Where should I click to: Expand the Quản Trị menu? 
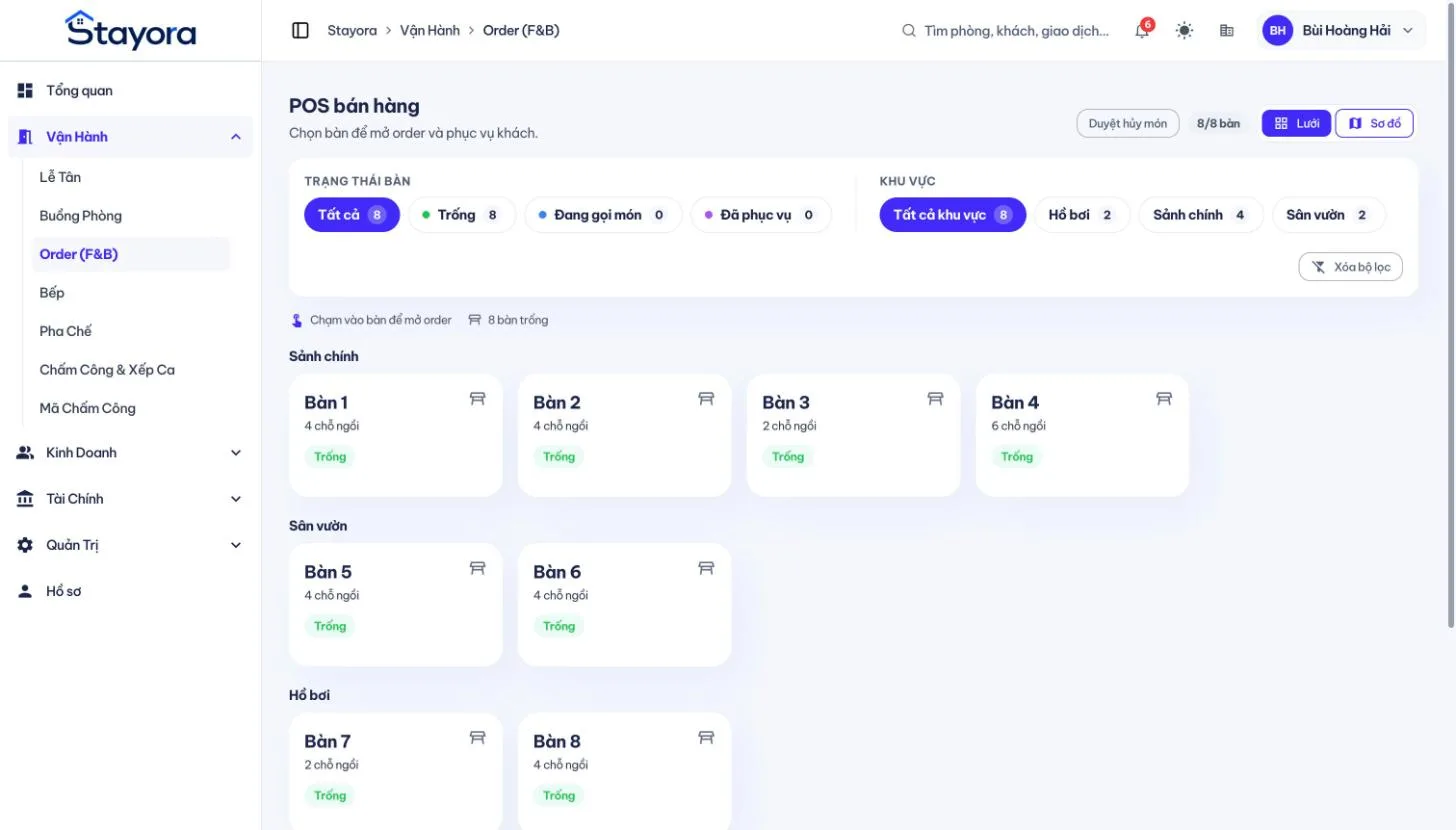coord(130,545)
